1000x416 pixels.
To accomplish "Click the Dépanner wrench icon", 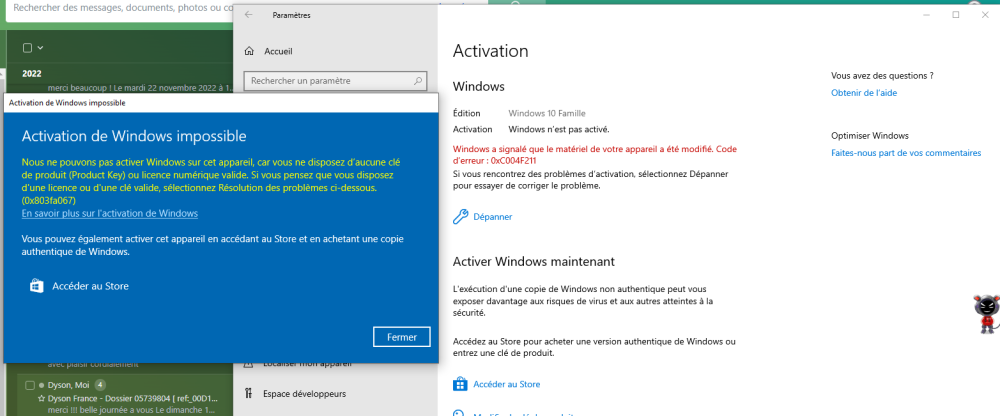I will point(460,217).
